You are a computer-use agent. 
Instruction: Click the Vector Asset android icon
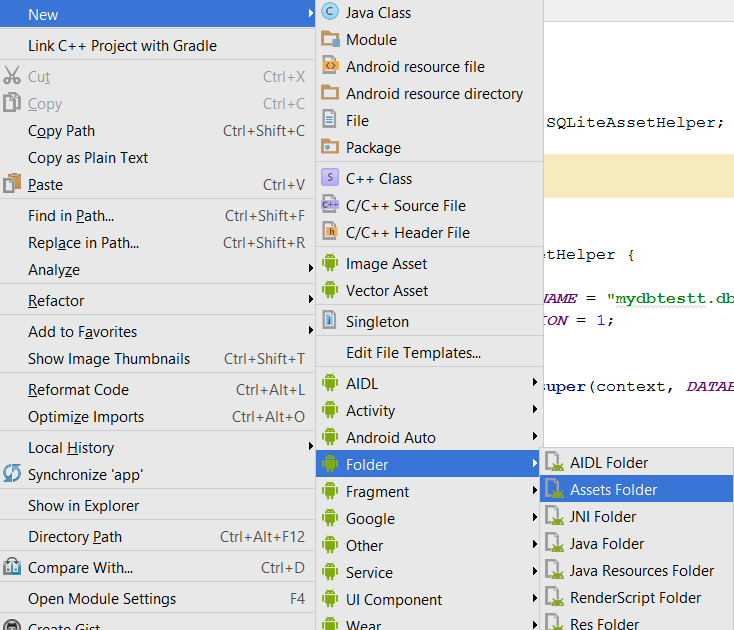(x=330, y=290)
